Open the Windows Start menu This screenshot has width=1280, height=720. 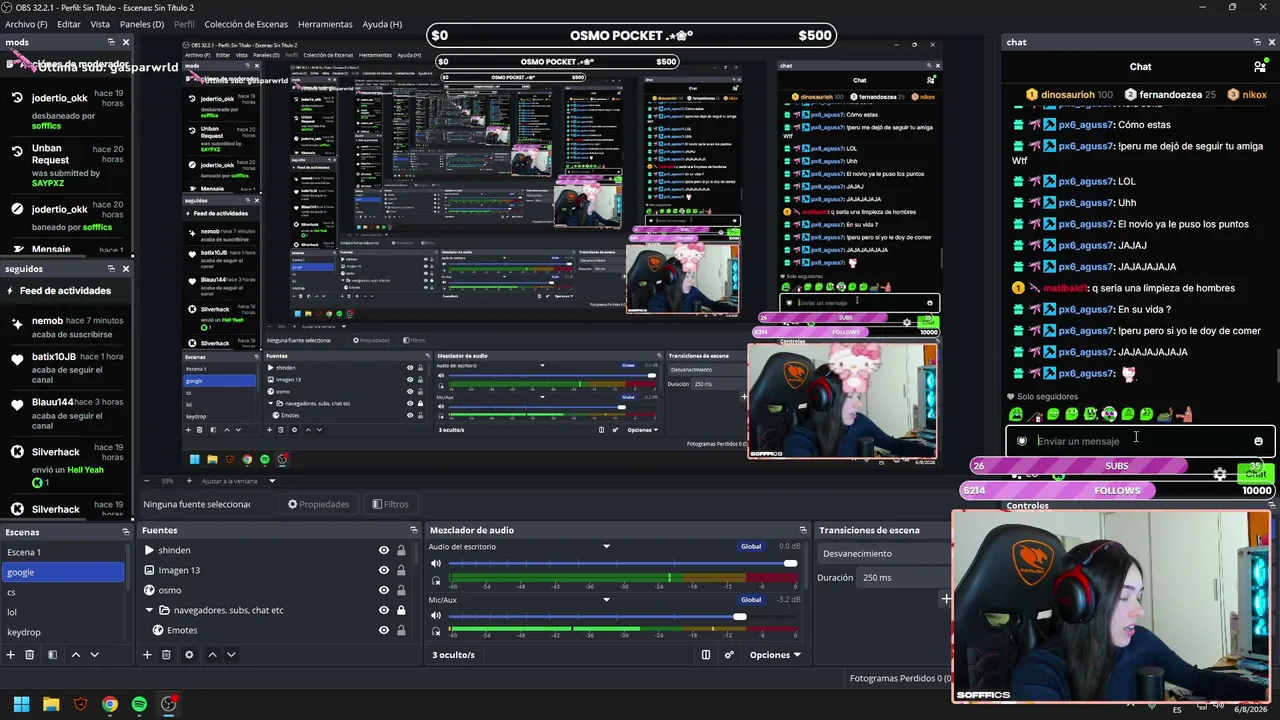(x=21, y=704)
